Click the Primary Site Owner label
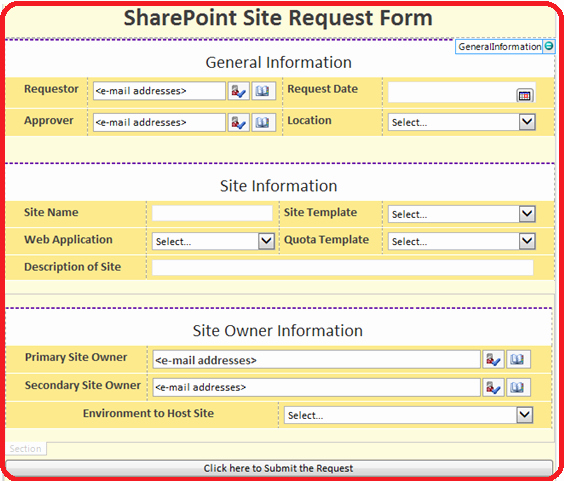564x481 pixels. [x=76, y=357]
